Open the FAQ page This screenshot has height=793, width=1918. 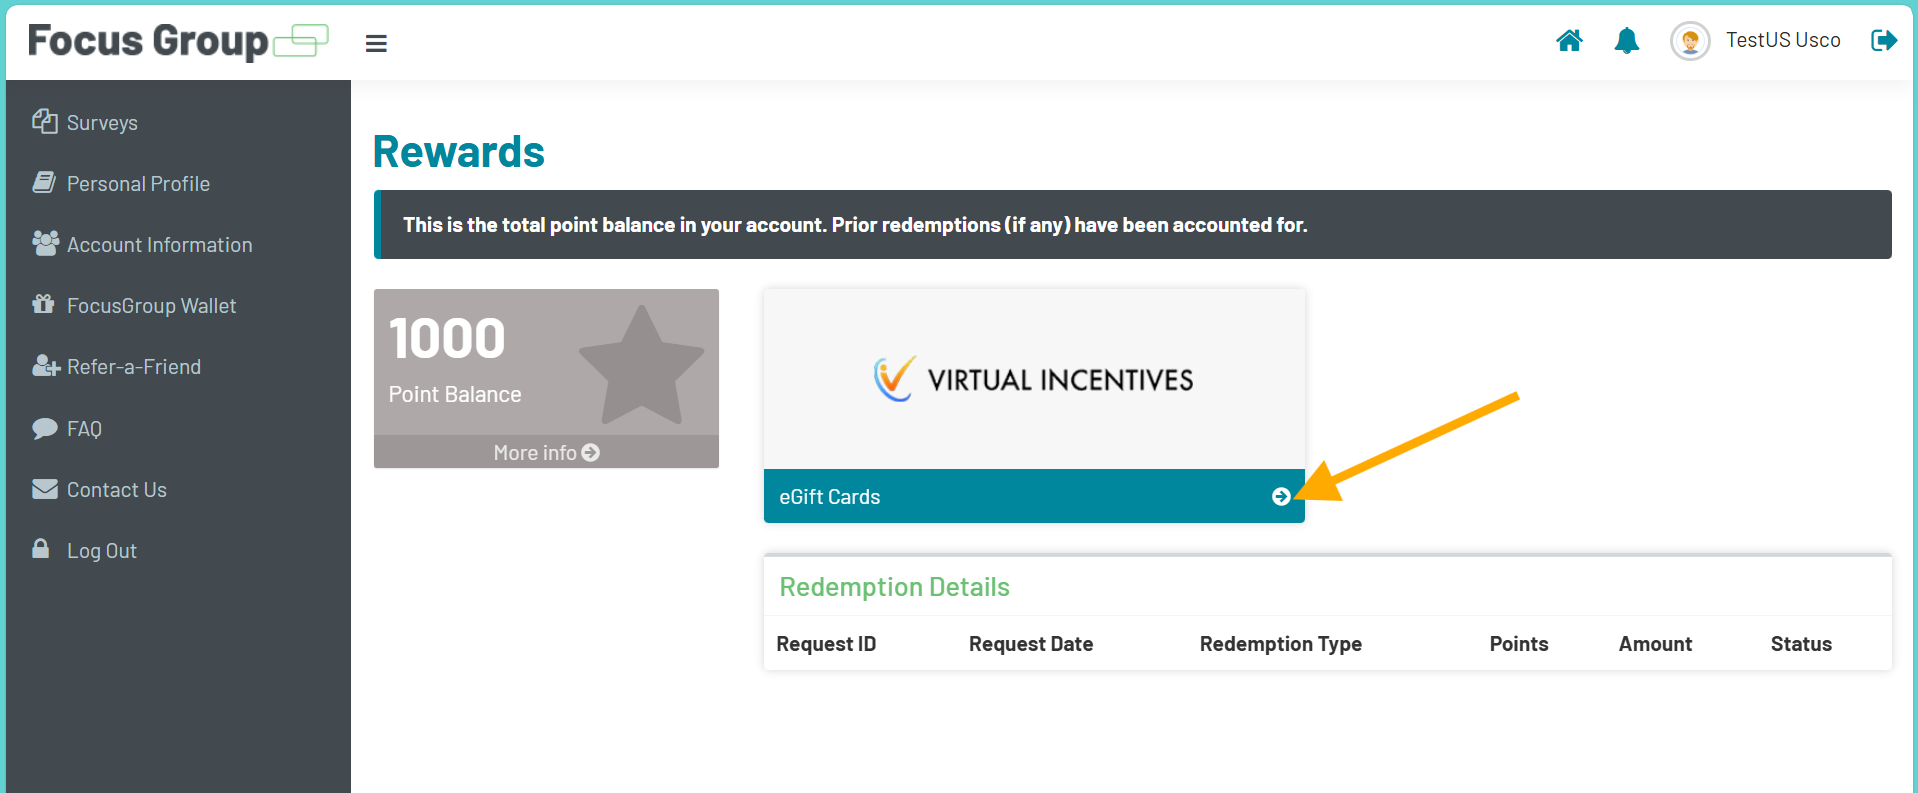click(85, 429)
